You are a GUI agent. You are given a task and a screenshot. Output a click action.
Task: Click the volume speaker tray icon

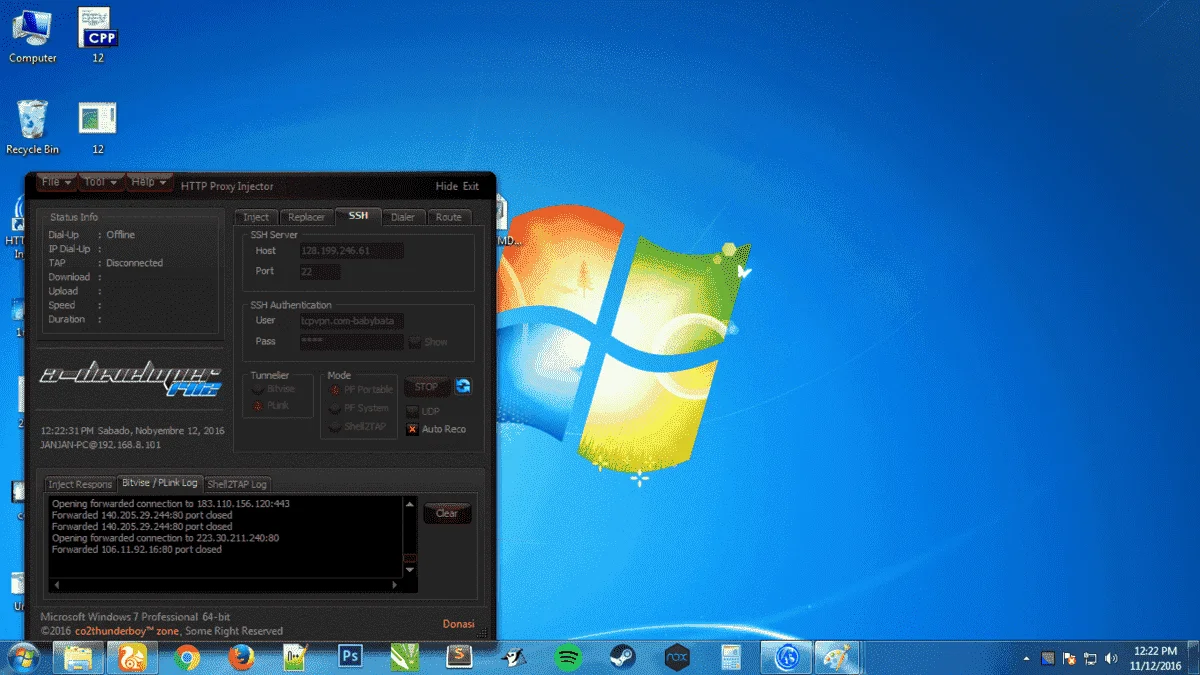tap(1111, 658)
